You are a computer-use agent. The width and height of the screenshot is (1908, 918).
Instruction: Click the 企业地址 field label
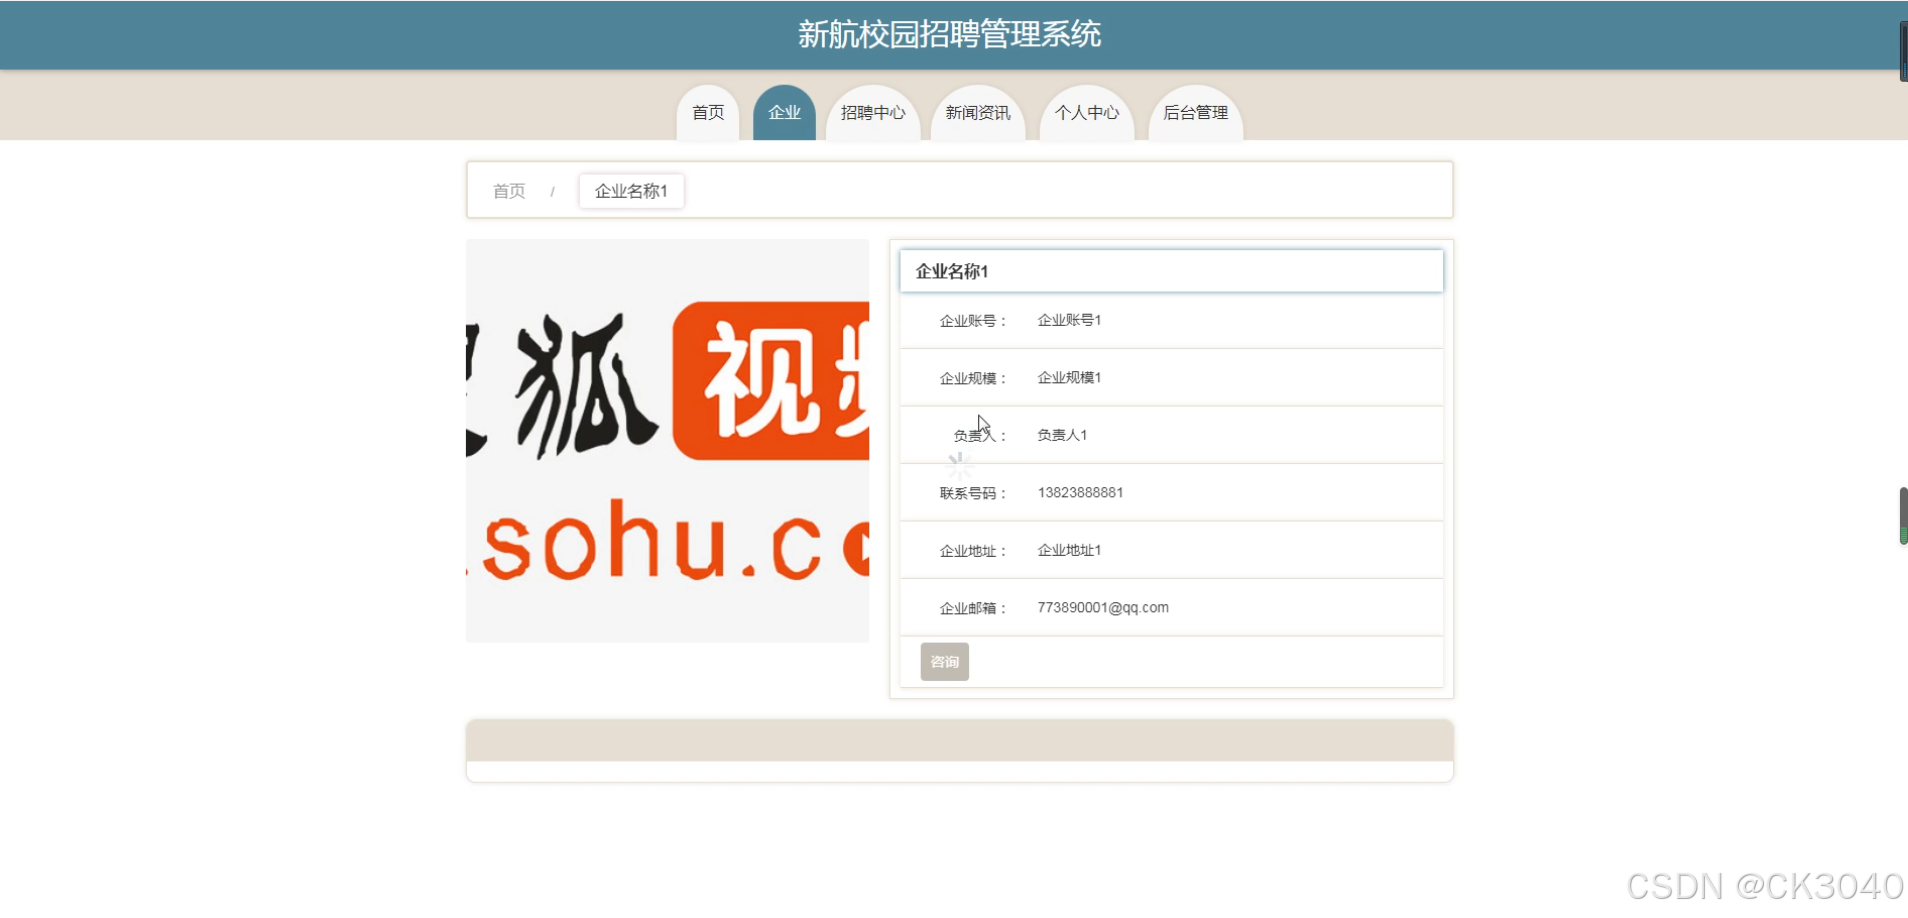[972, 551]
